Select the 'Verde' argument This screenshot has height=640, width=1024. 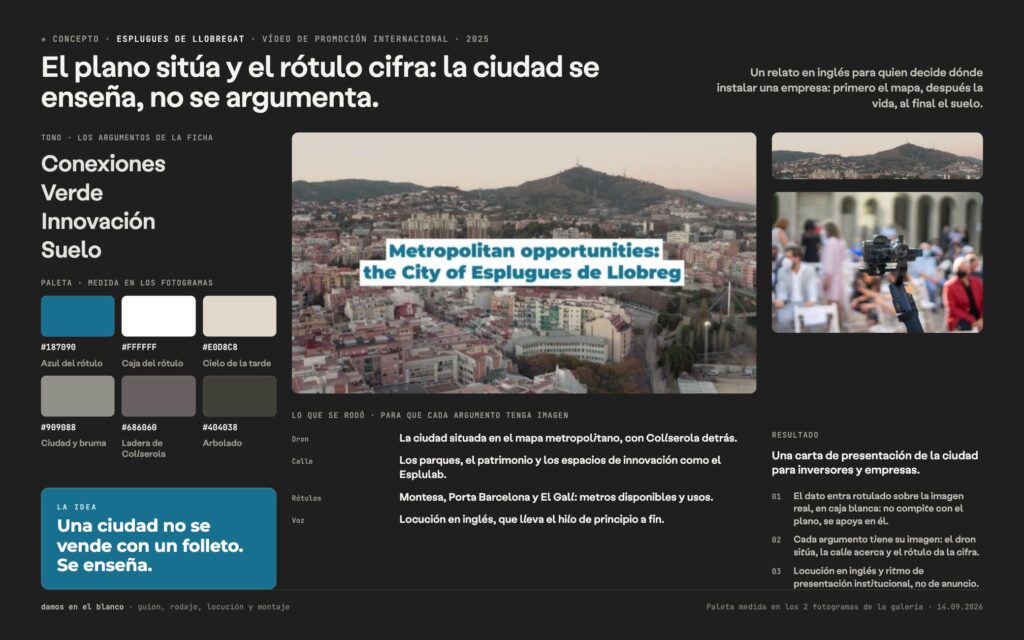[72, 193]
